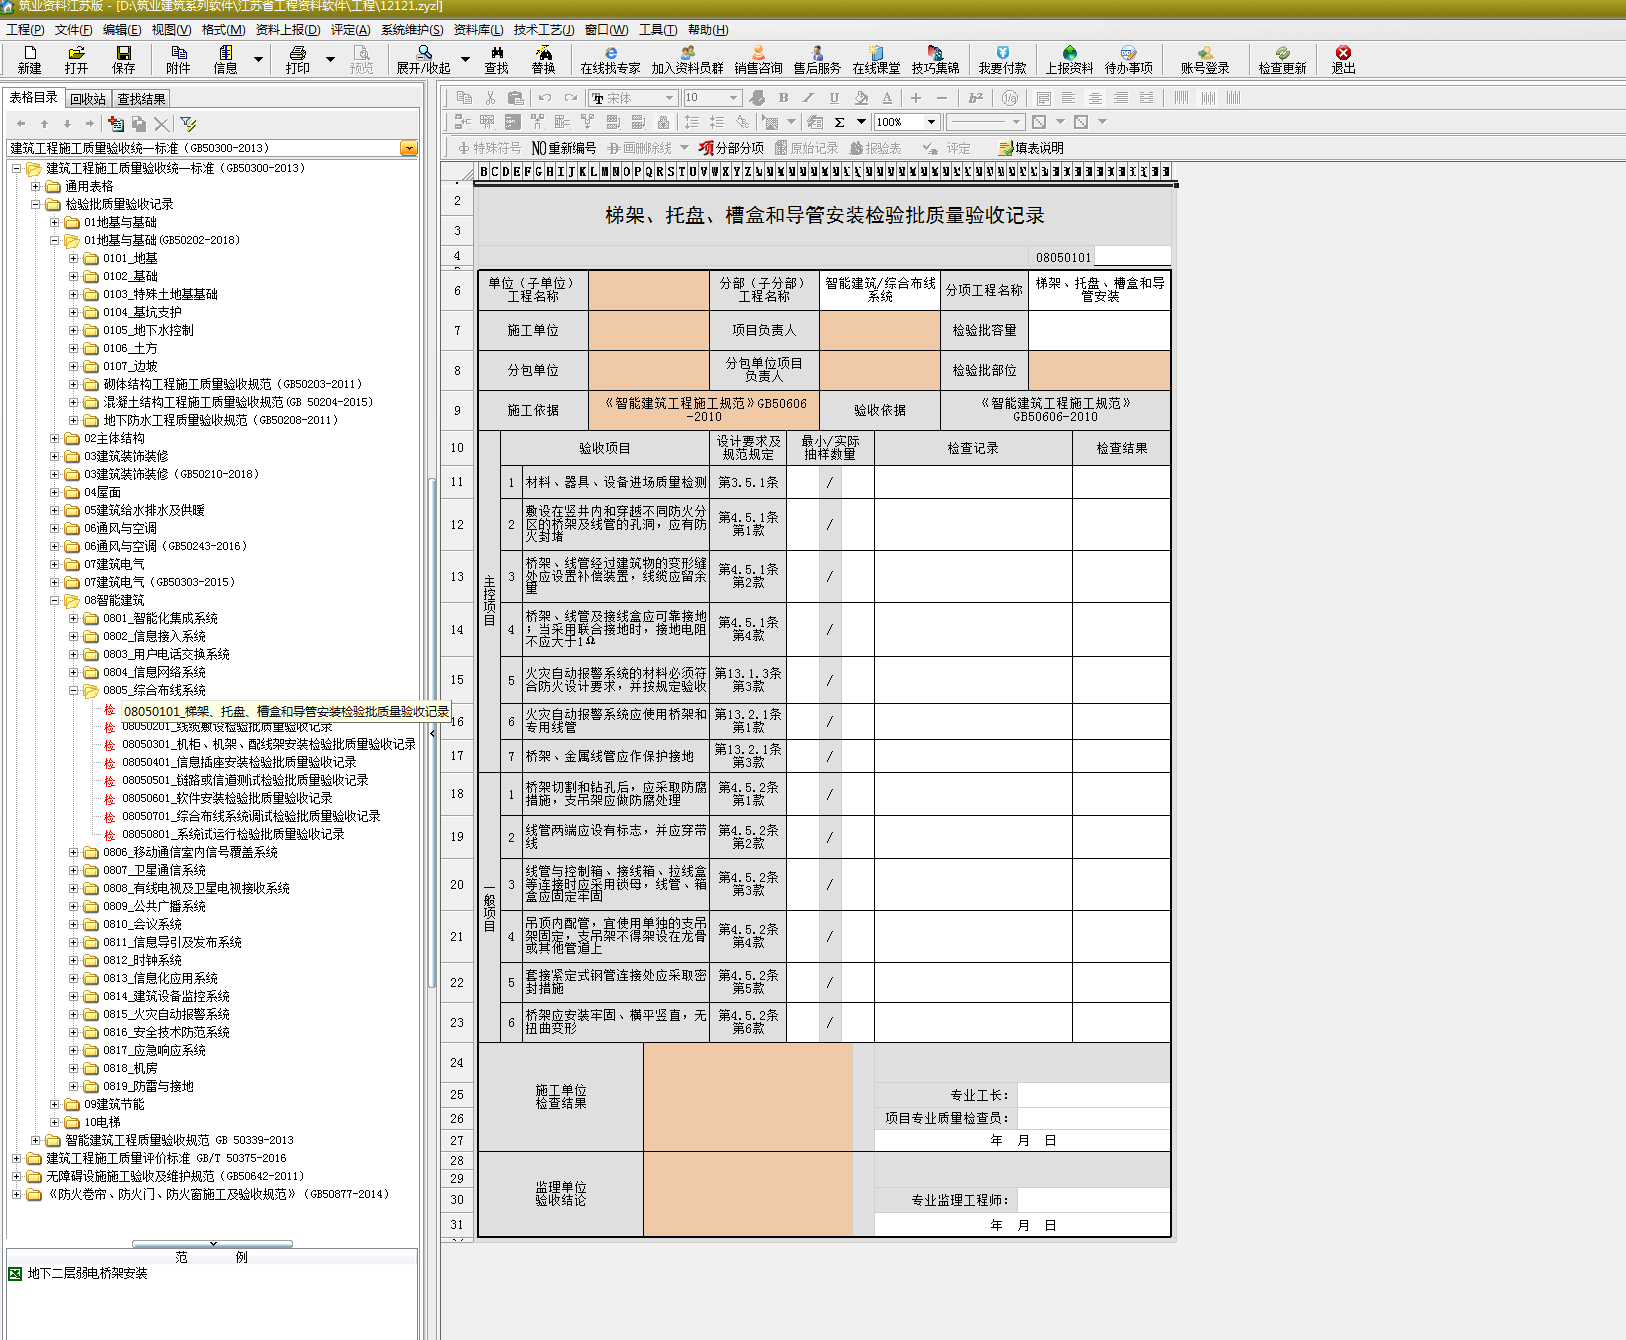Open the 附件 attachments tool
Viewport: 1626px width, 1340px height.
(x=178, y=59)
